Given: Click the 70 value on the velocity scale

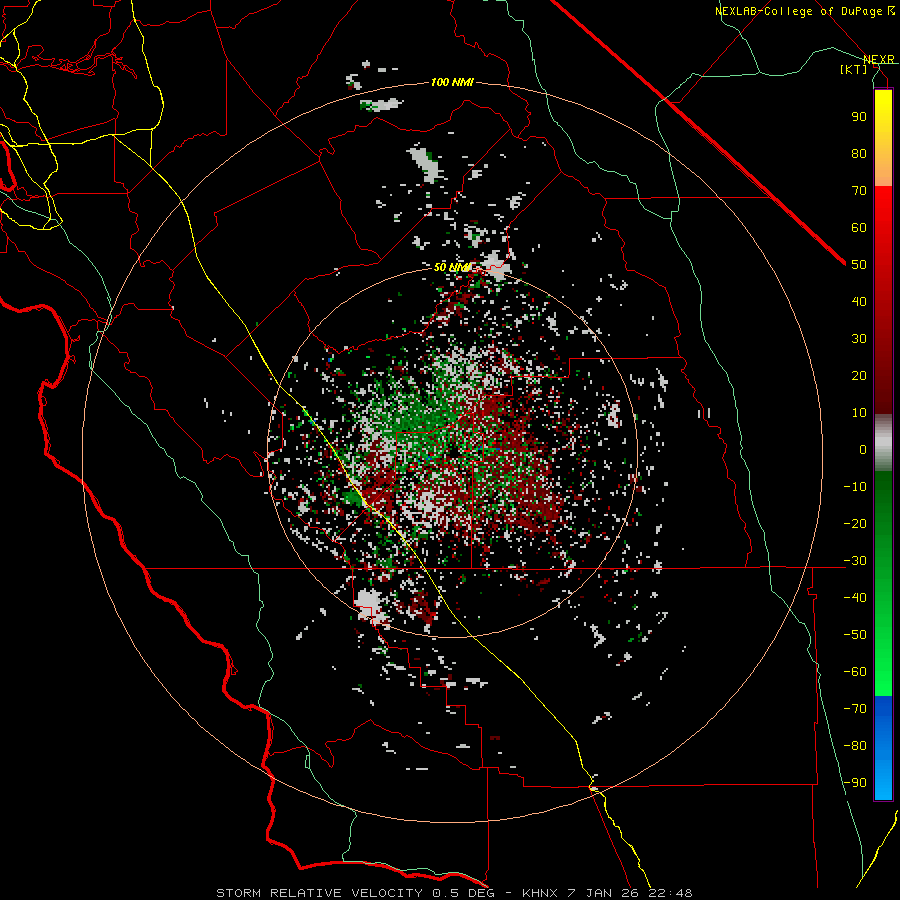Looking at the screenshot, I should (x=859, y=191).
